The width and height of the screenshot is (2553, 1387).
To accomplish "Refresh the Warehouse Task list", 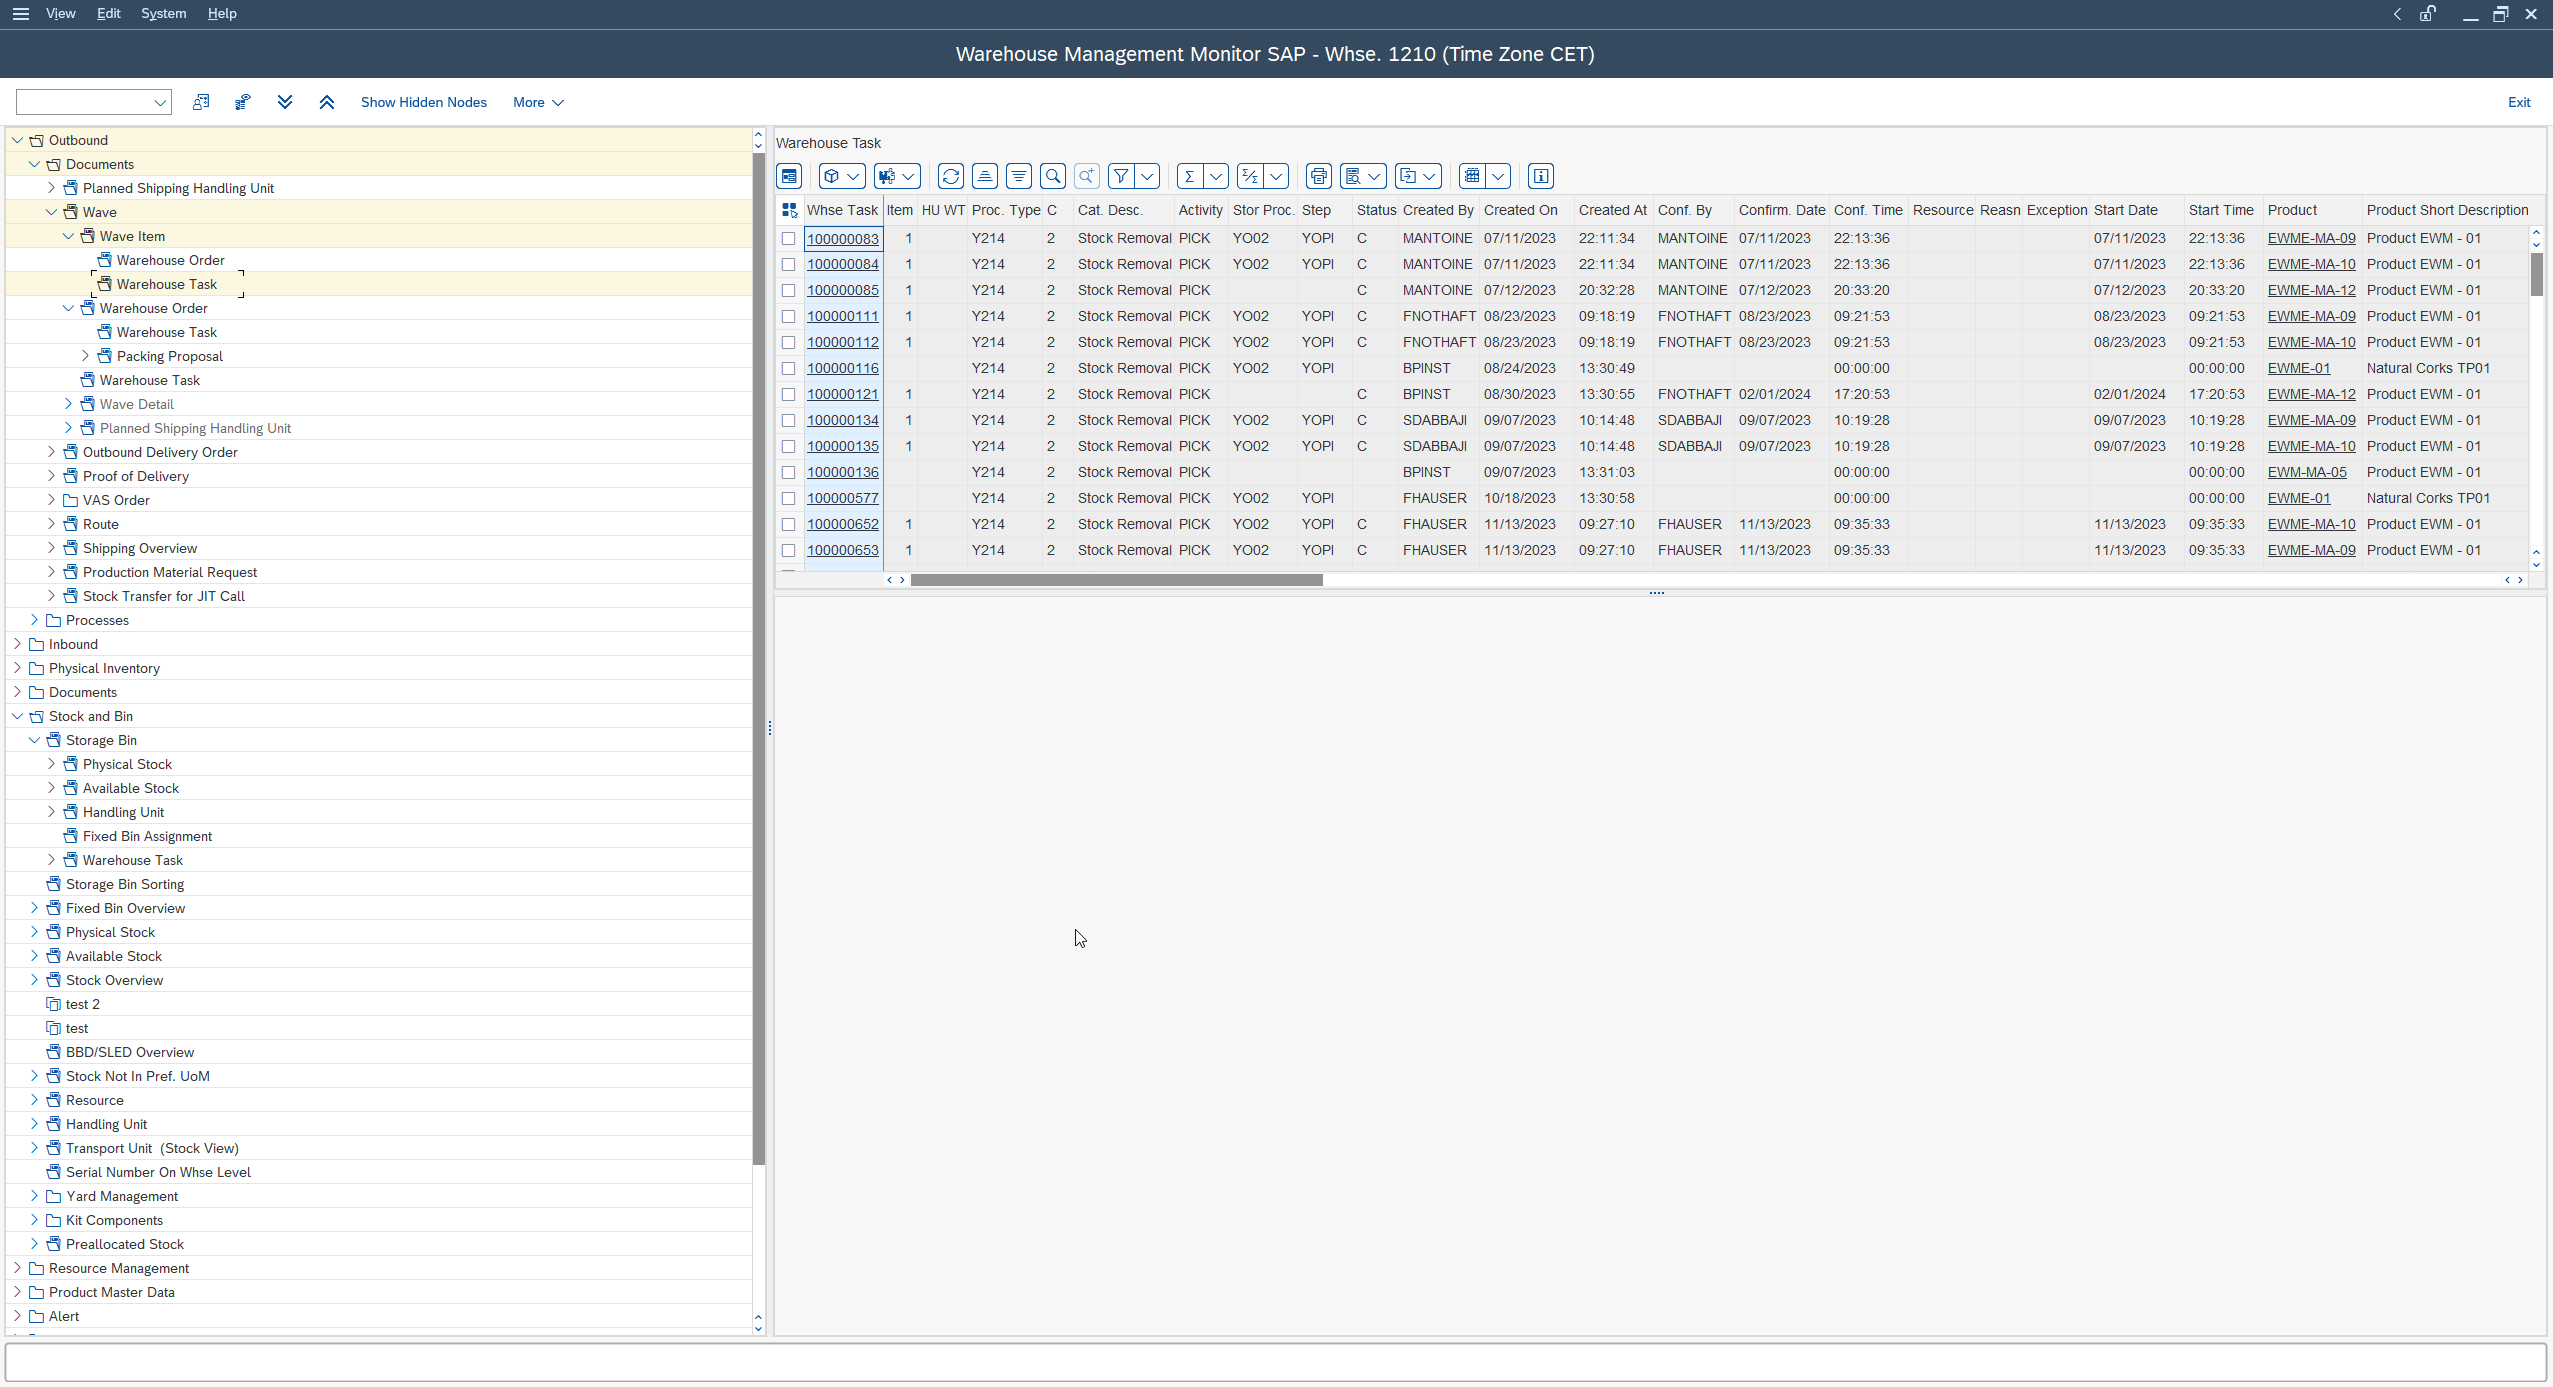I will (950, 176).
